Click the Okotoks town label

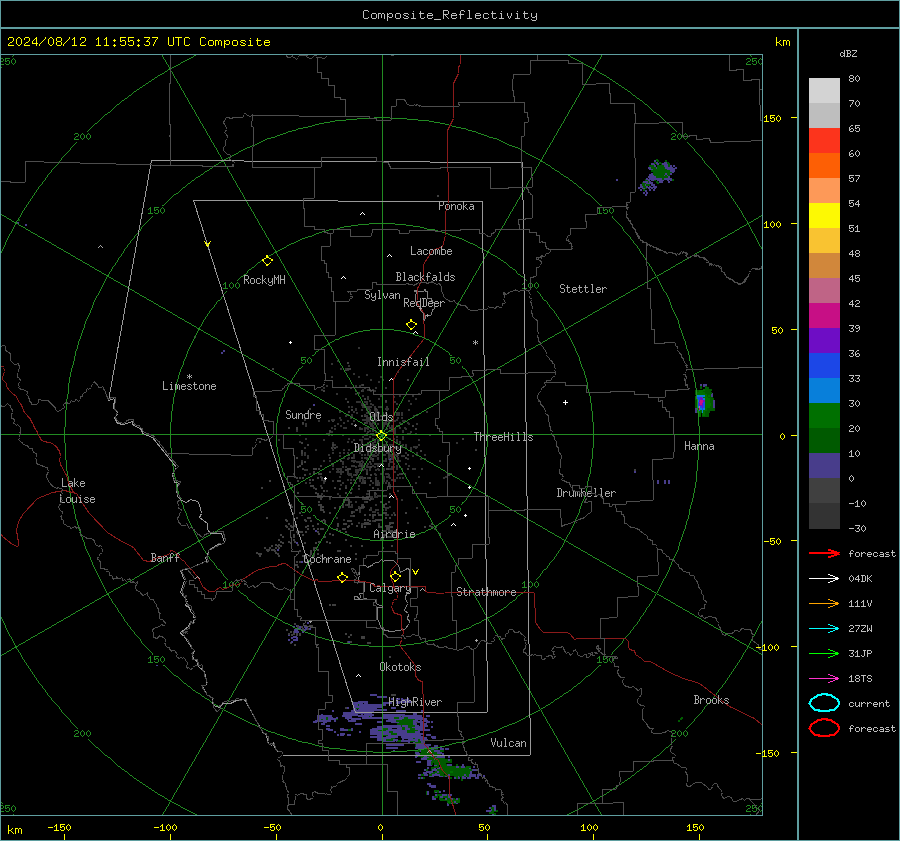[400, 667]
